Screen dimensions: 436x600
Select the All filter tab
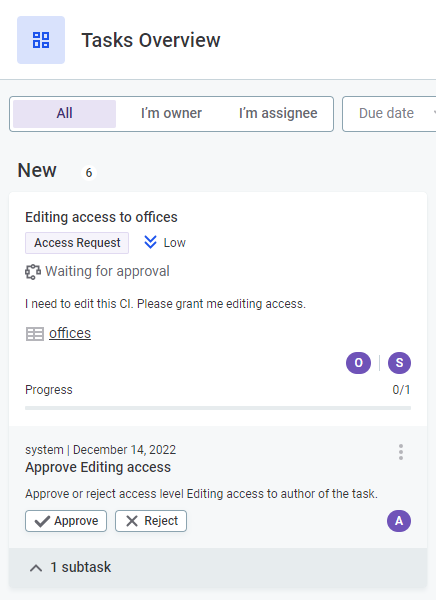(x=64, y=114)
